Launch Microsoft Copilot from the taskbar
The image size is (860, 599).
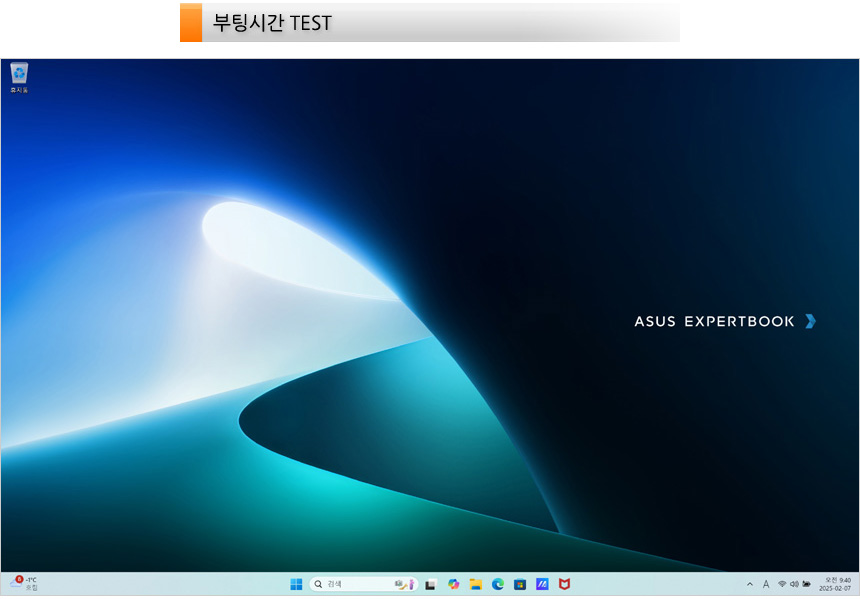tap(453, 584)
